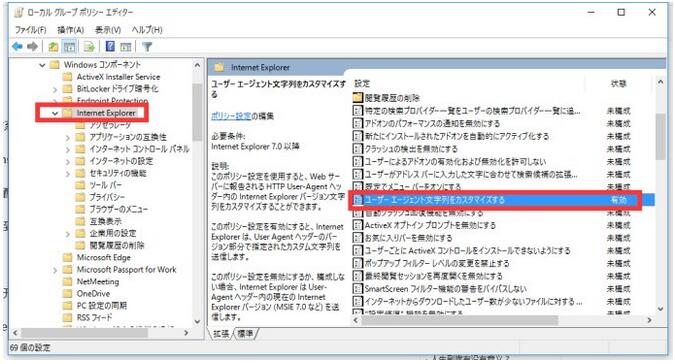Screen dimensions: 675x364
Task: Select ユーザー エージェント文字列をカスタマイズする policy row
Action: [x=503, y=200]
